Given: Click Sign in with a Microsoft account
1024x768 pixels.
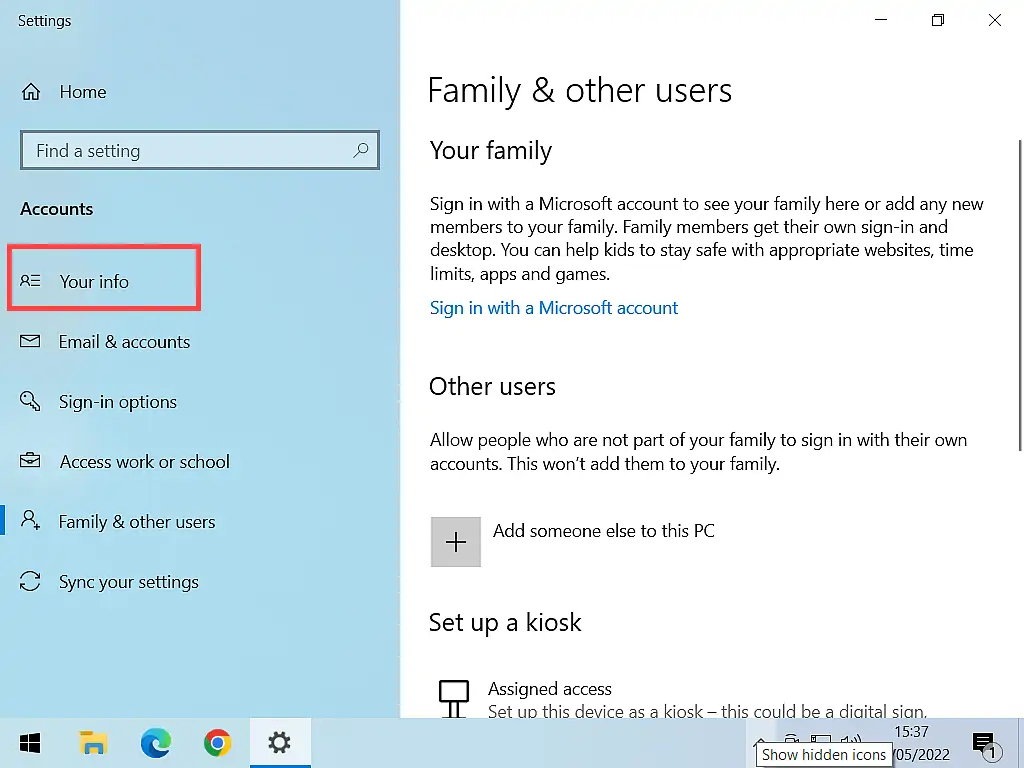Looking at the screenshot, I should [x=554, y=308].
